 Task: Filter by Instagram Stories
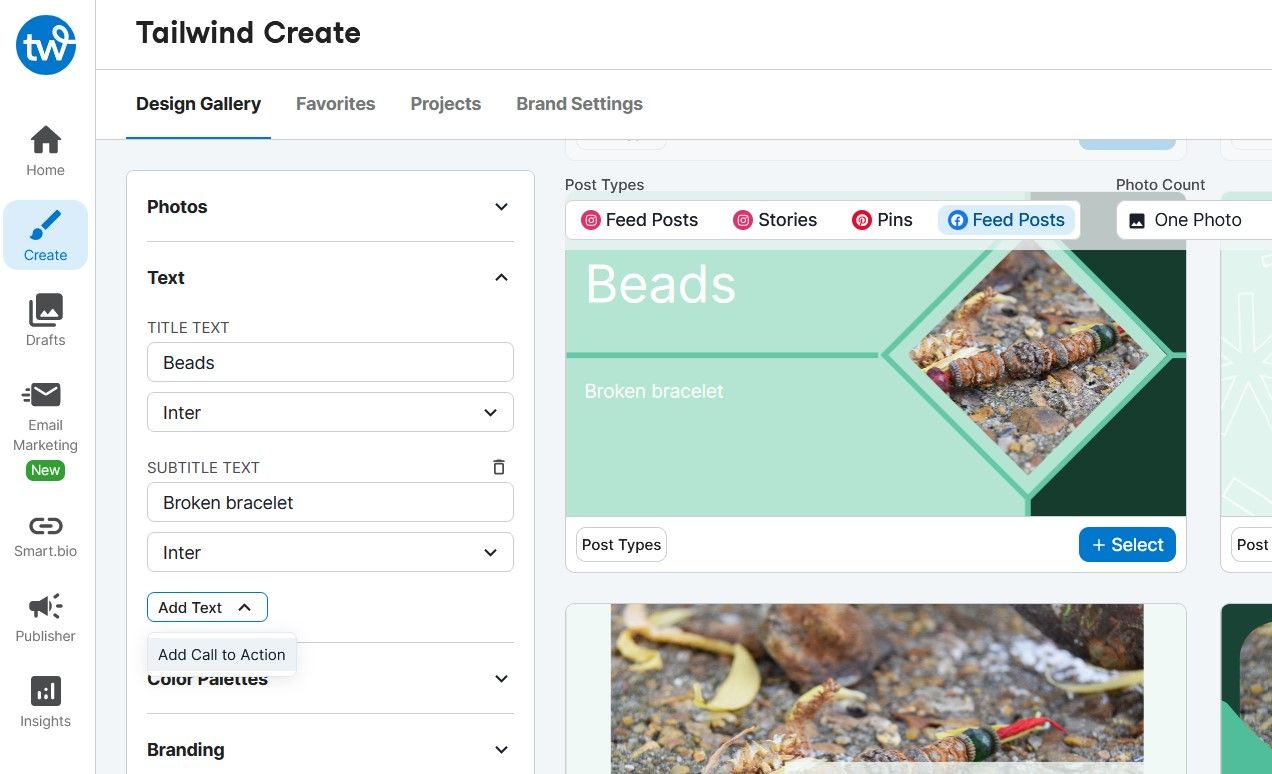[775, 220]
